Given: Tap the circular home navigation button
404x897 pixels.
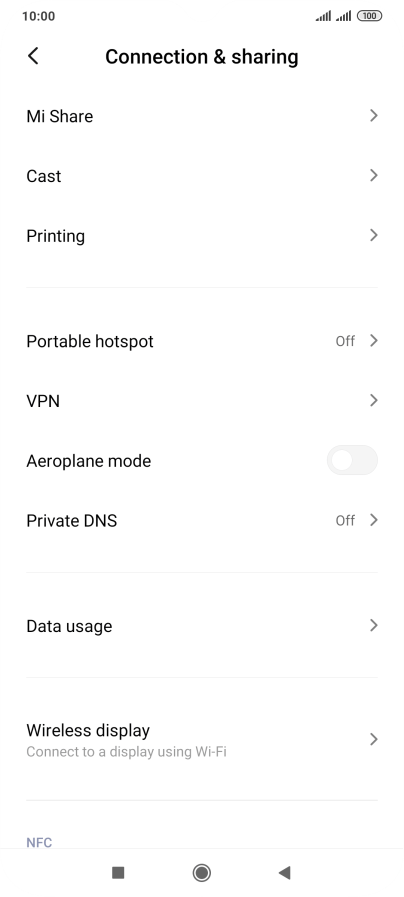Looking at the screenshot, I should point(201,872).
